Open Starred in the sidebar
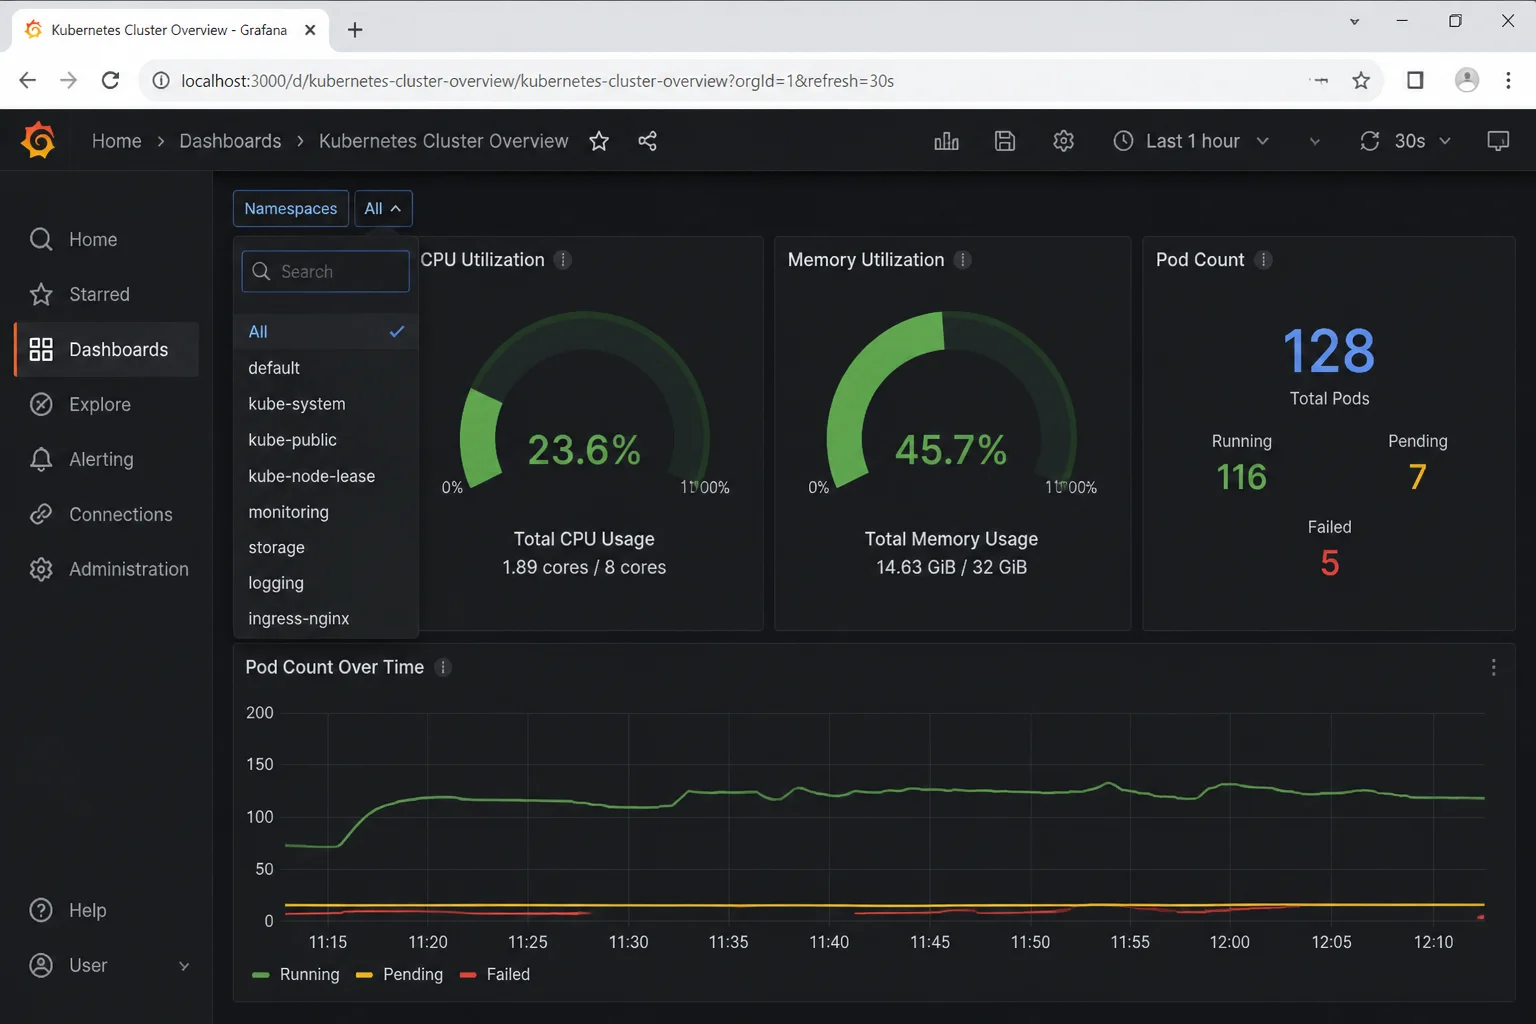The height and width of the screenshot is (1024, 1536). (x=106, y=294)
